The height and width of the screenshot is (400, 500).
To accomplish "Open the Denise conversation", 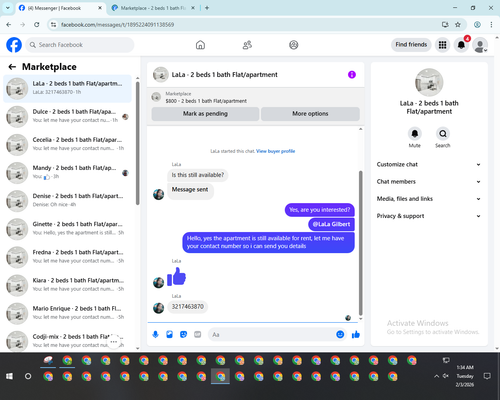I will click(67, 201).
